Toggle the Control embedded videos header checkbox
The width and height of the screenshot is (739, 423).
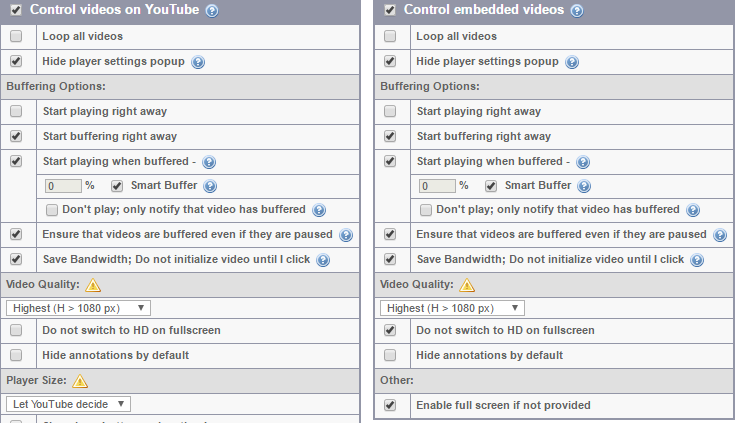(390, 11)
